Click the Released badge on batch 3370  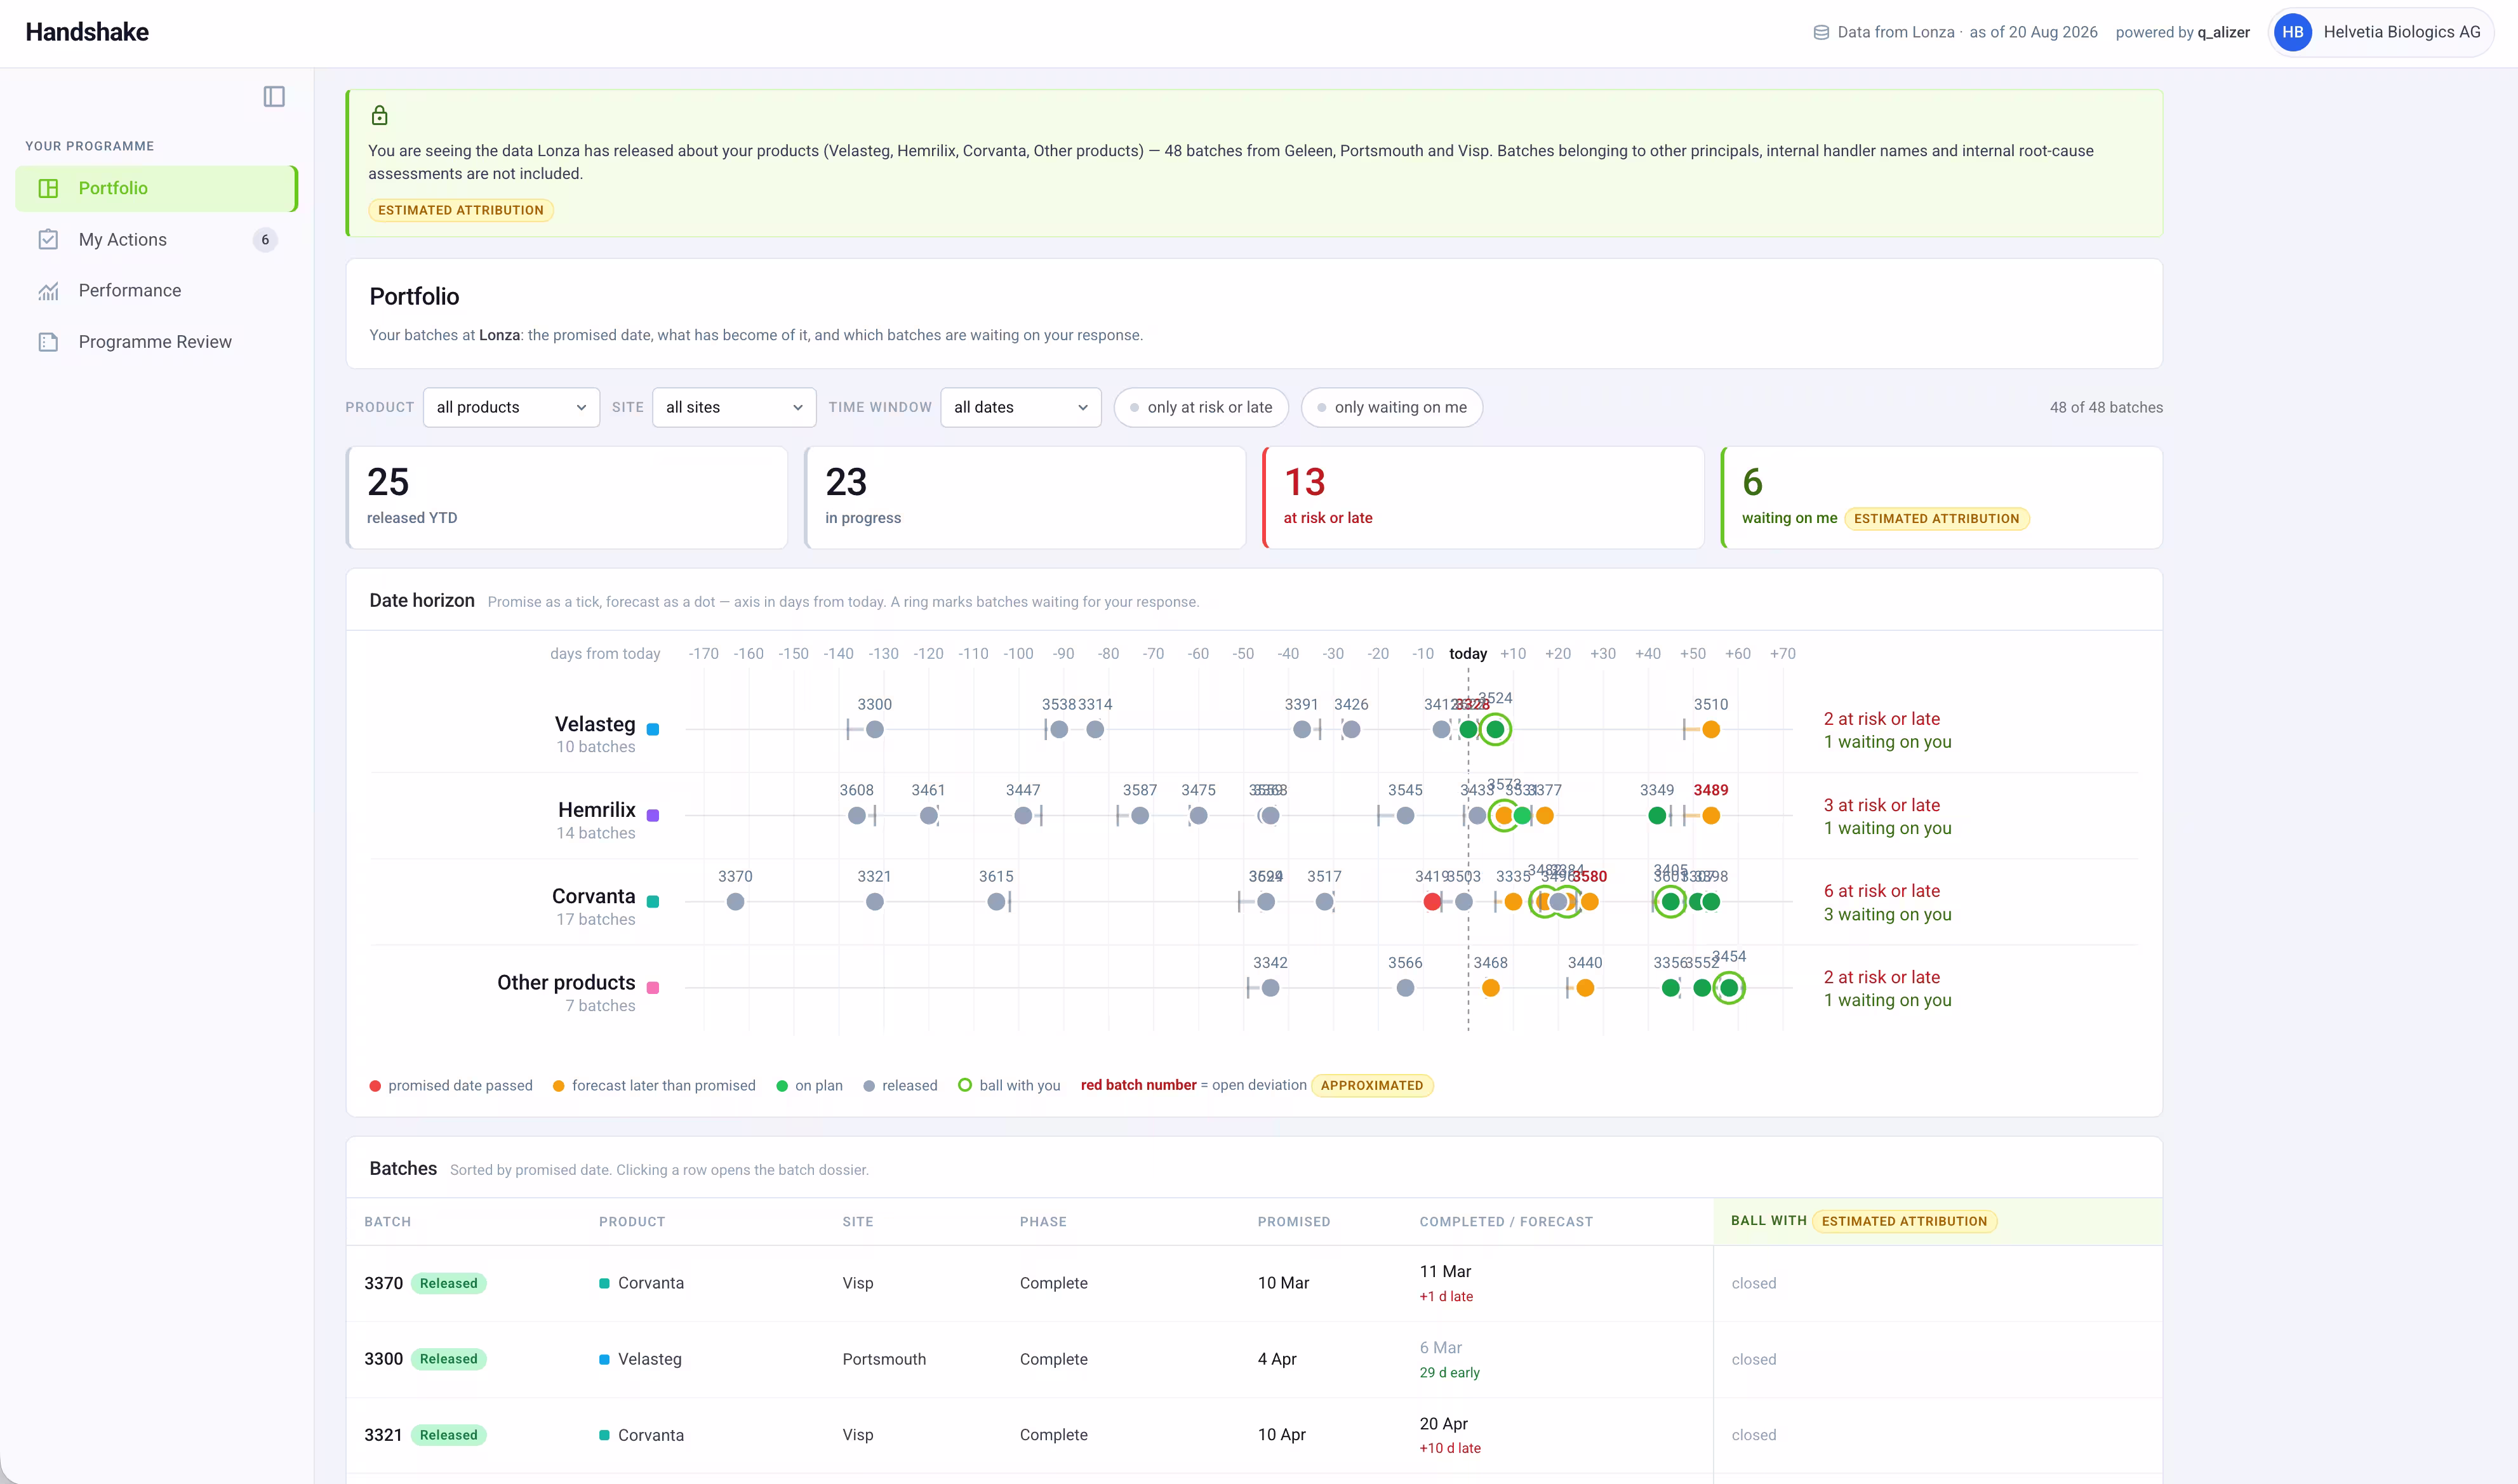448,1283
